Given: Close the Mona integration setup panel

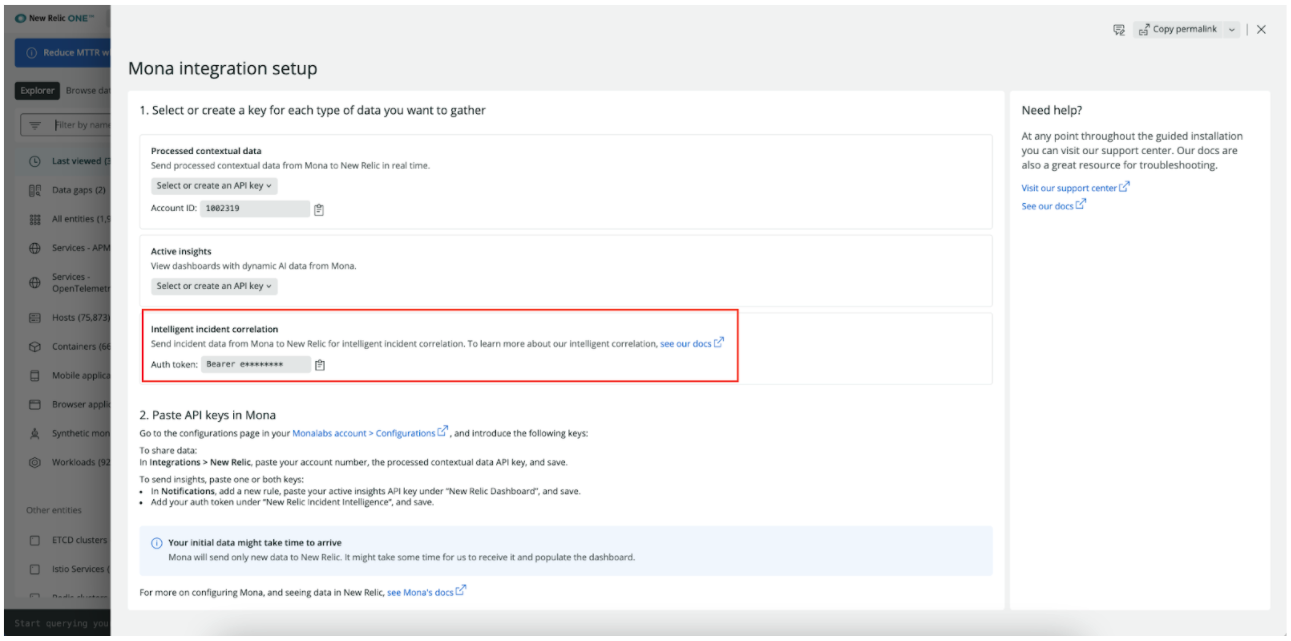Looking at the screenshot, I should (x=1261, y=30).
